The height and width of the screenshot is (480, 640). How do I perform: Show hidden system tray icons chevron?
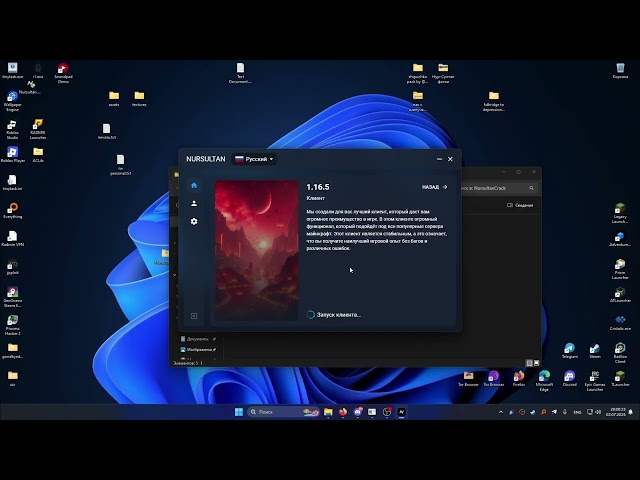501,412
